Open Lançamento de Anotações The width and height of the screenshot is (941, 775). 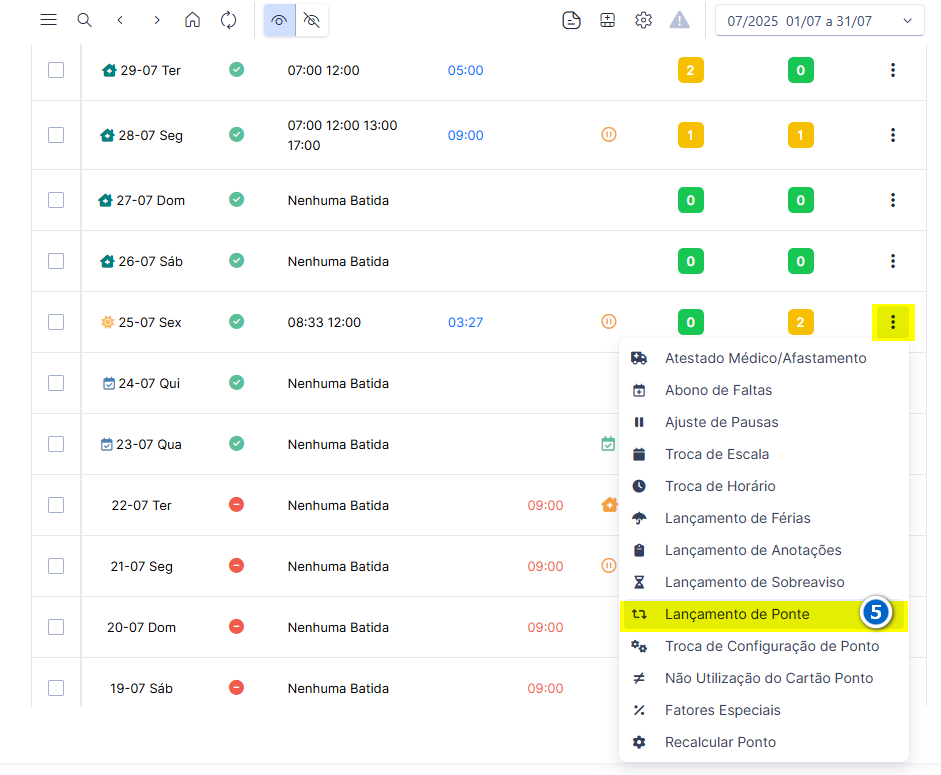click(x=763, y=550)
